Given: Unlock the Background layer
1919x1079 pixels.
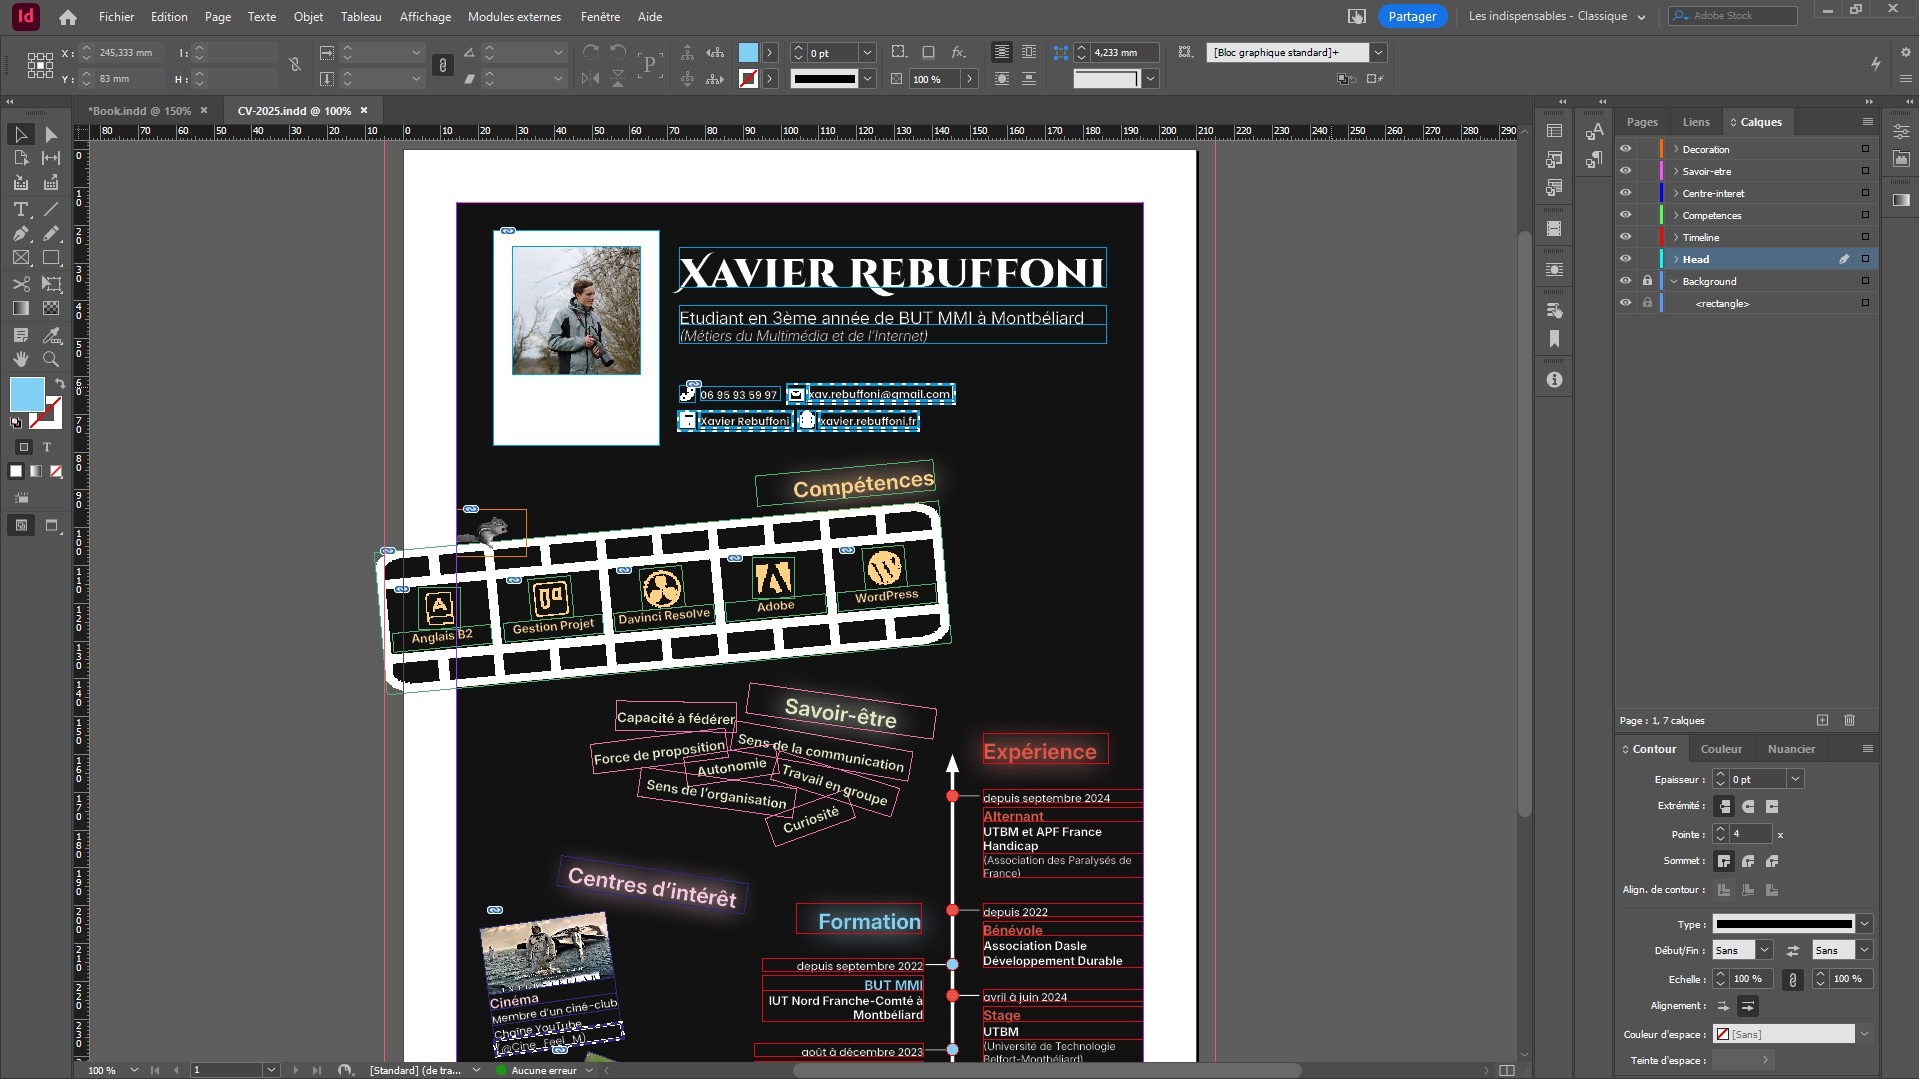Looking at the screenshot, I should [1647, 281].
